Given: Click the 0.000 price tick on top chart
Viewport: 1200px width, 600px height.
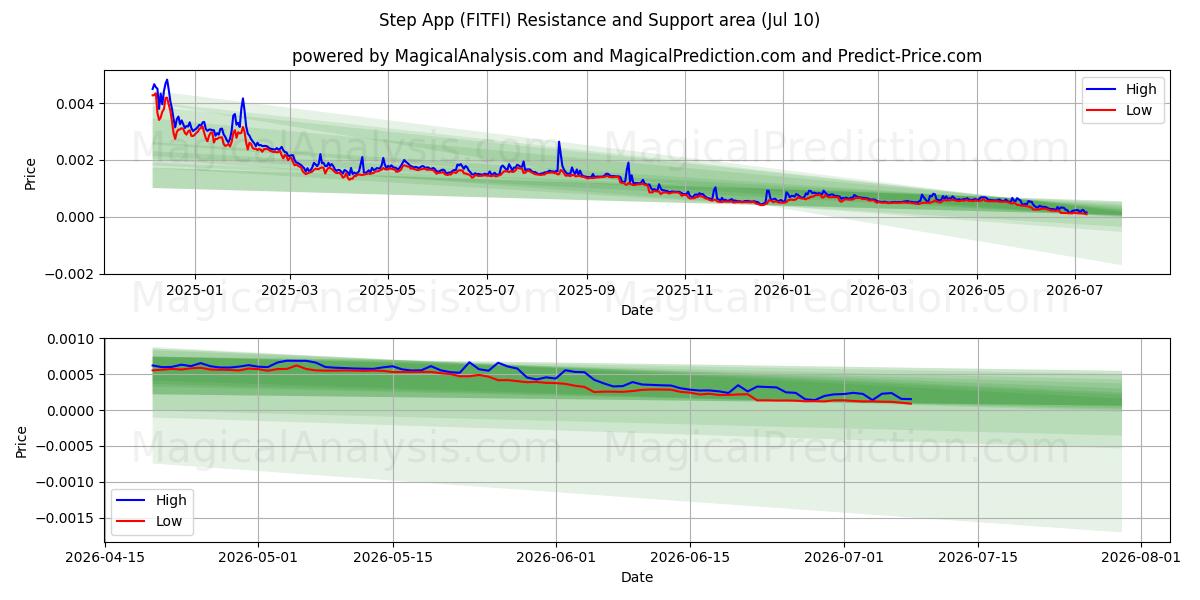Looking at the screenshot, I should coord(77,218).
